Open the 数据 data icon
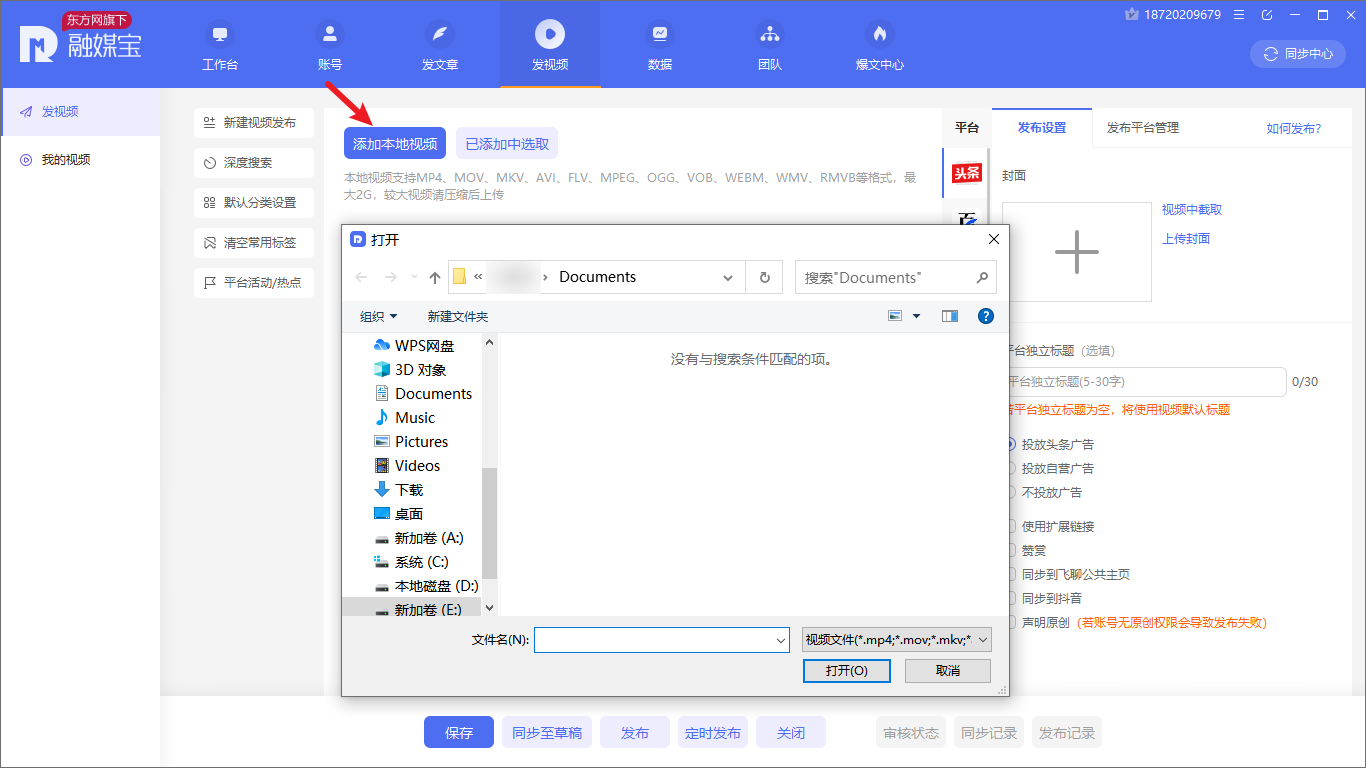Viewport: 1366px width, 768px height. [660, 35]
